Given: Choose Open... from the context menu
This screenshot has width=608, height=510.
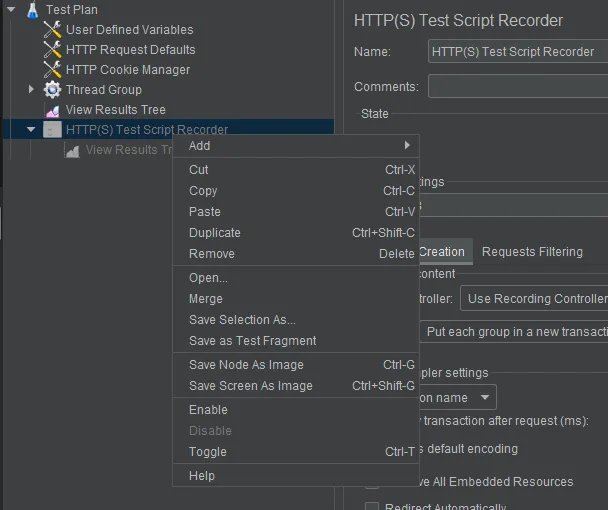Looking at the screenshot, I should [x=296, y=278].
